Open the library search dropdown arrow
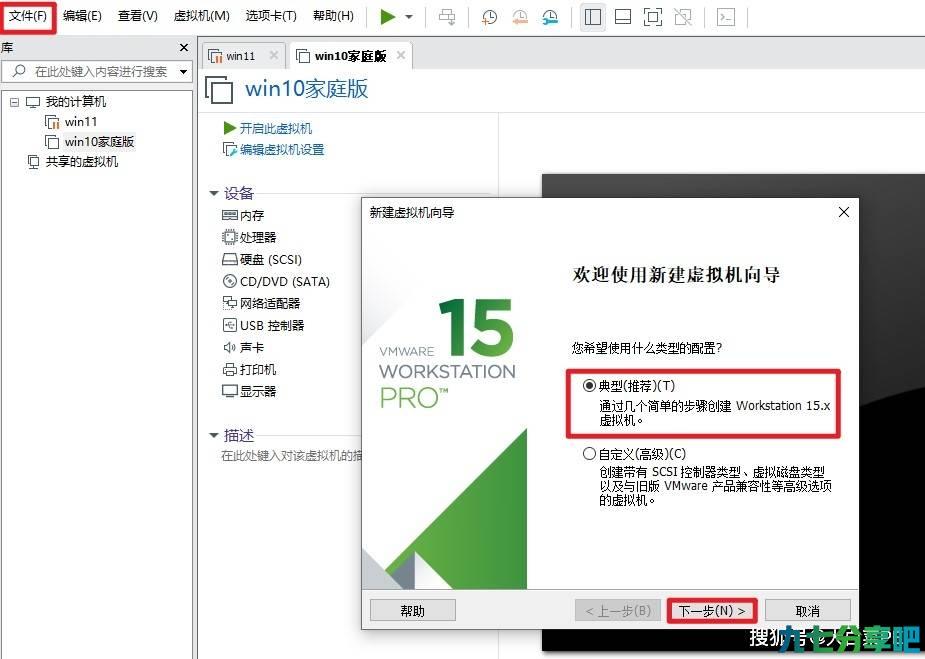Screen dimensions: 925x659 (183, 72)
